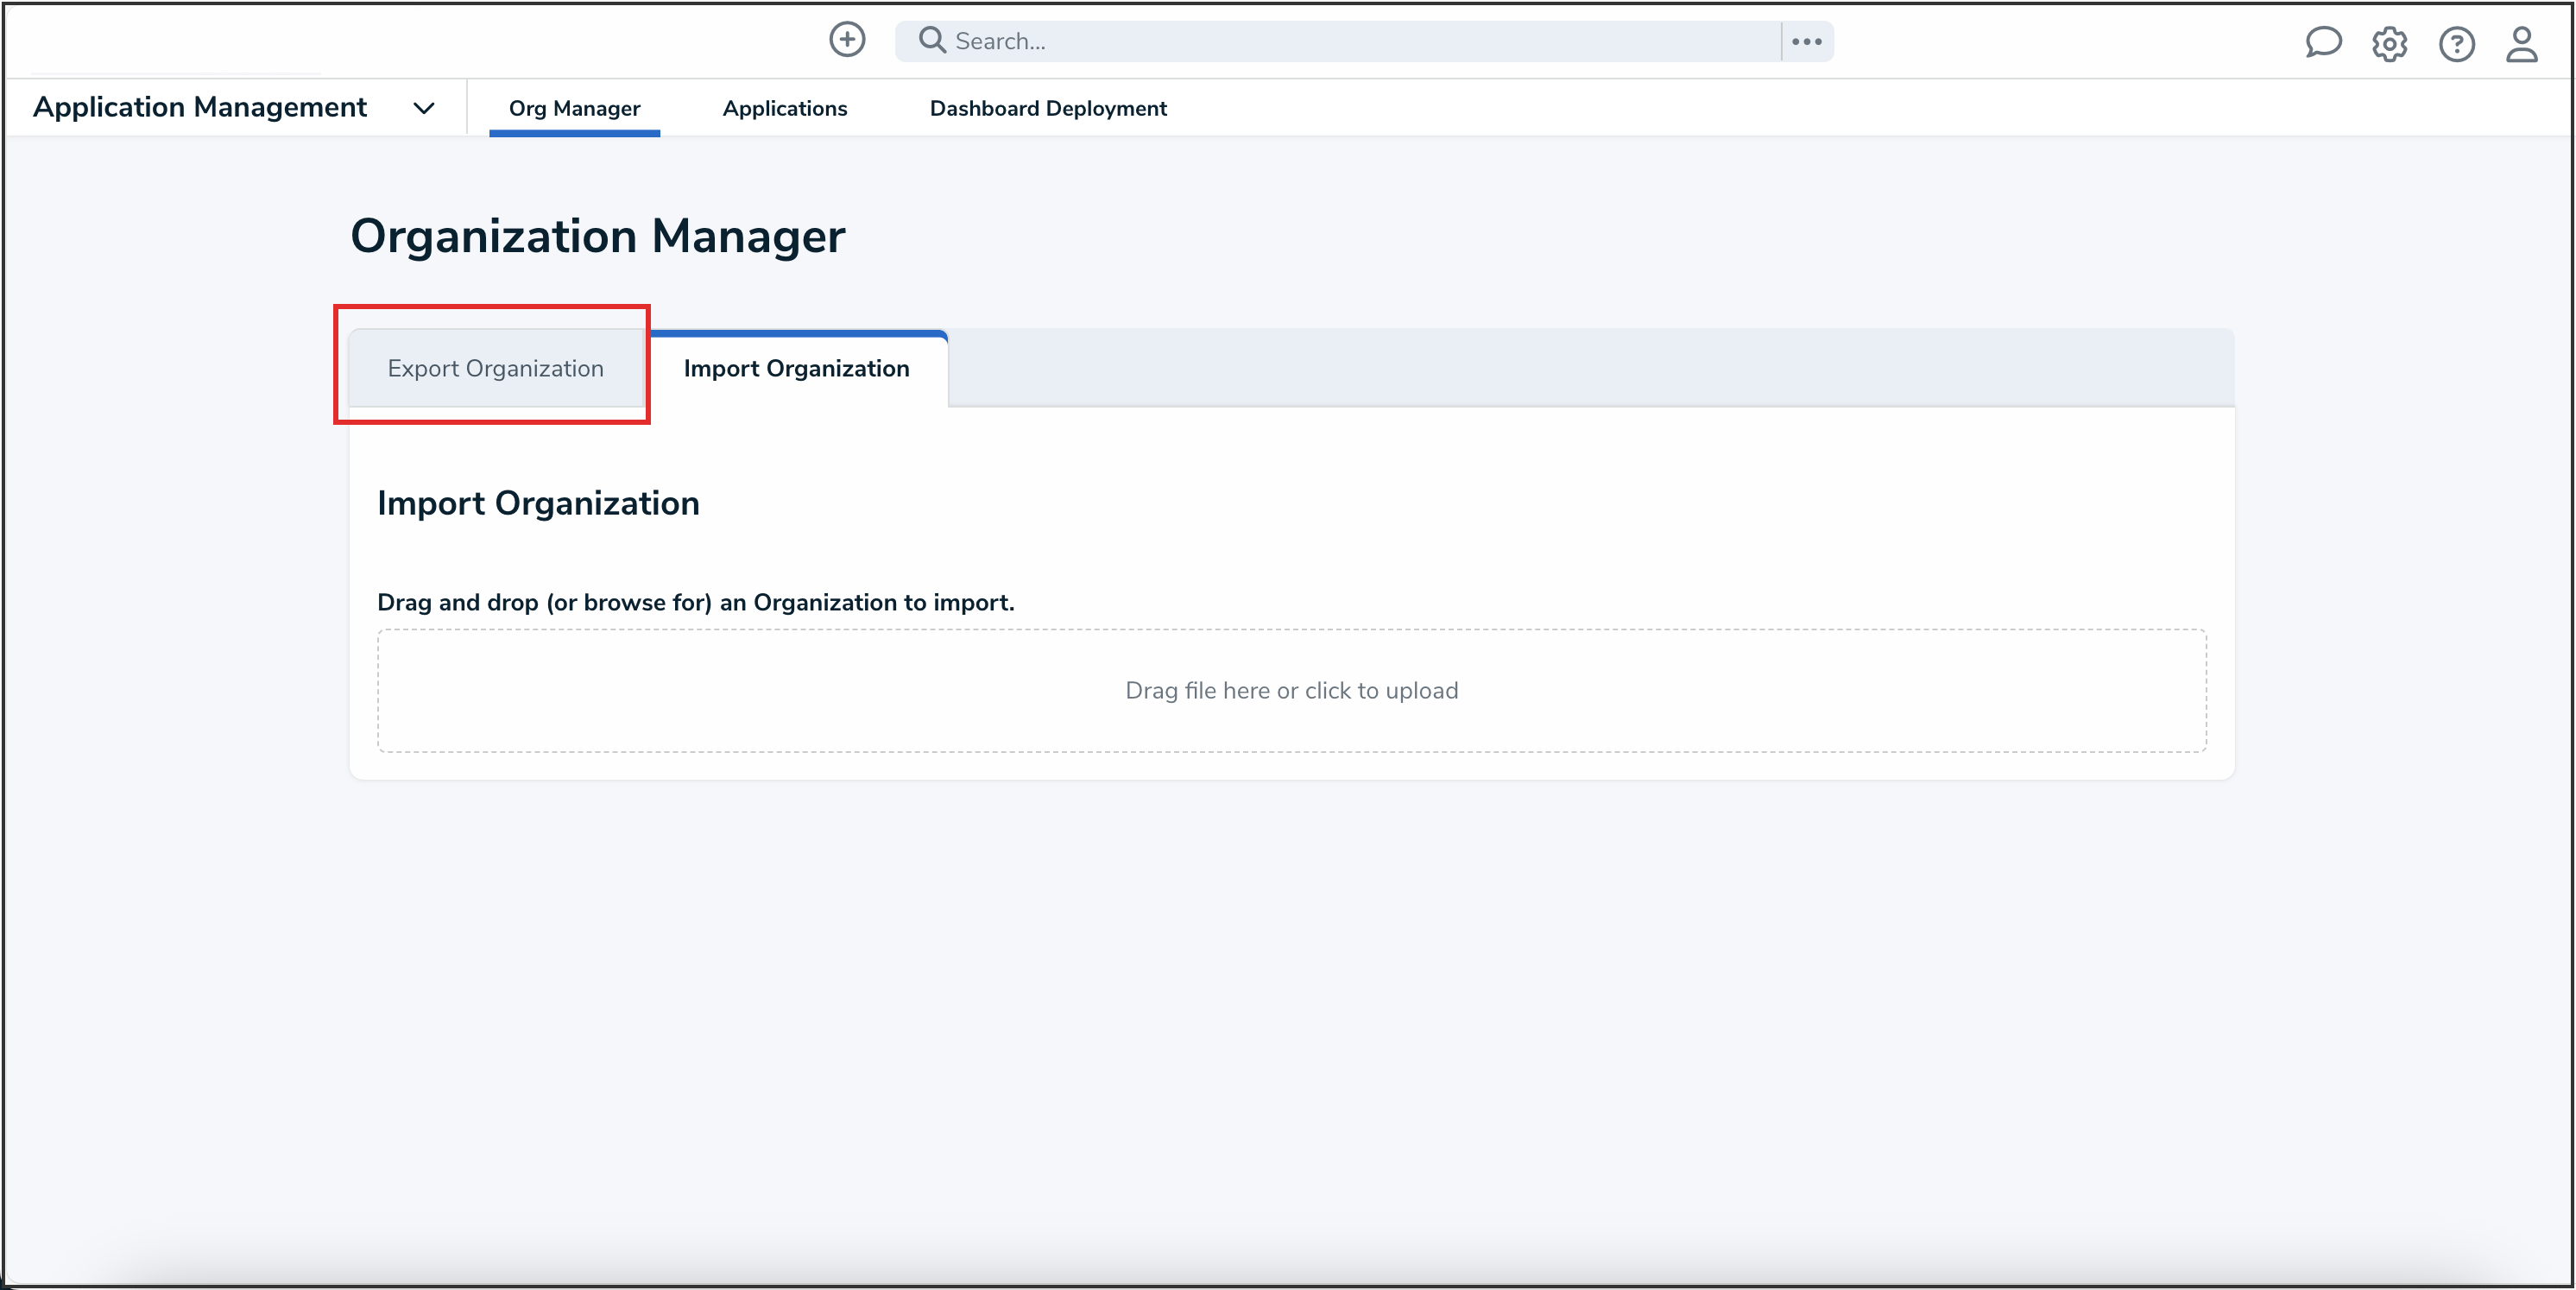Screen dimensions: 2576x1290
Task: Click the Import Organization section heading
Action: 537,503
